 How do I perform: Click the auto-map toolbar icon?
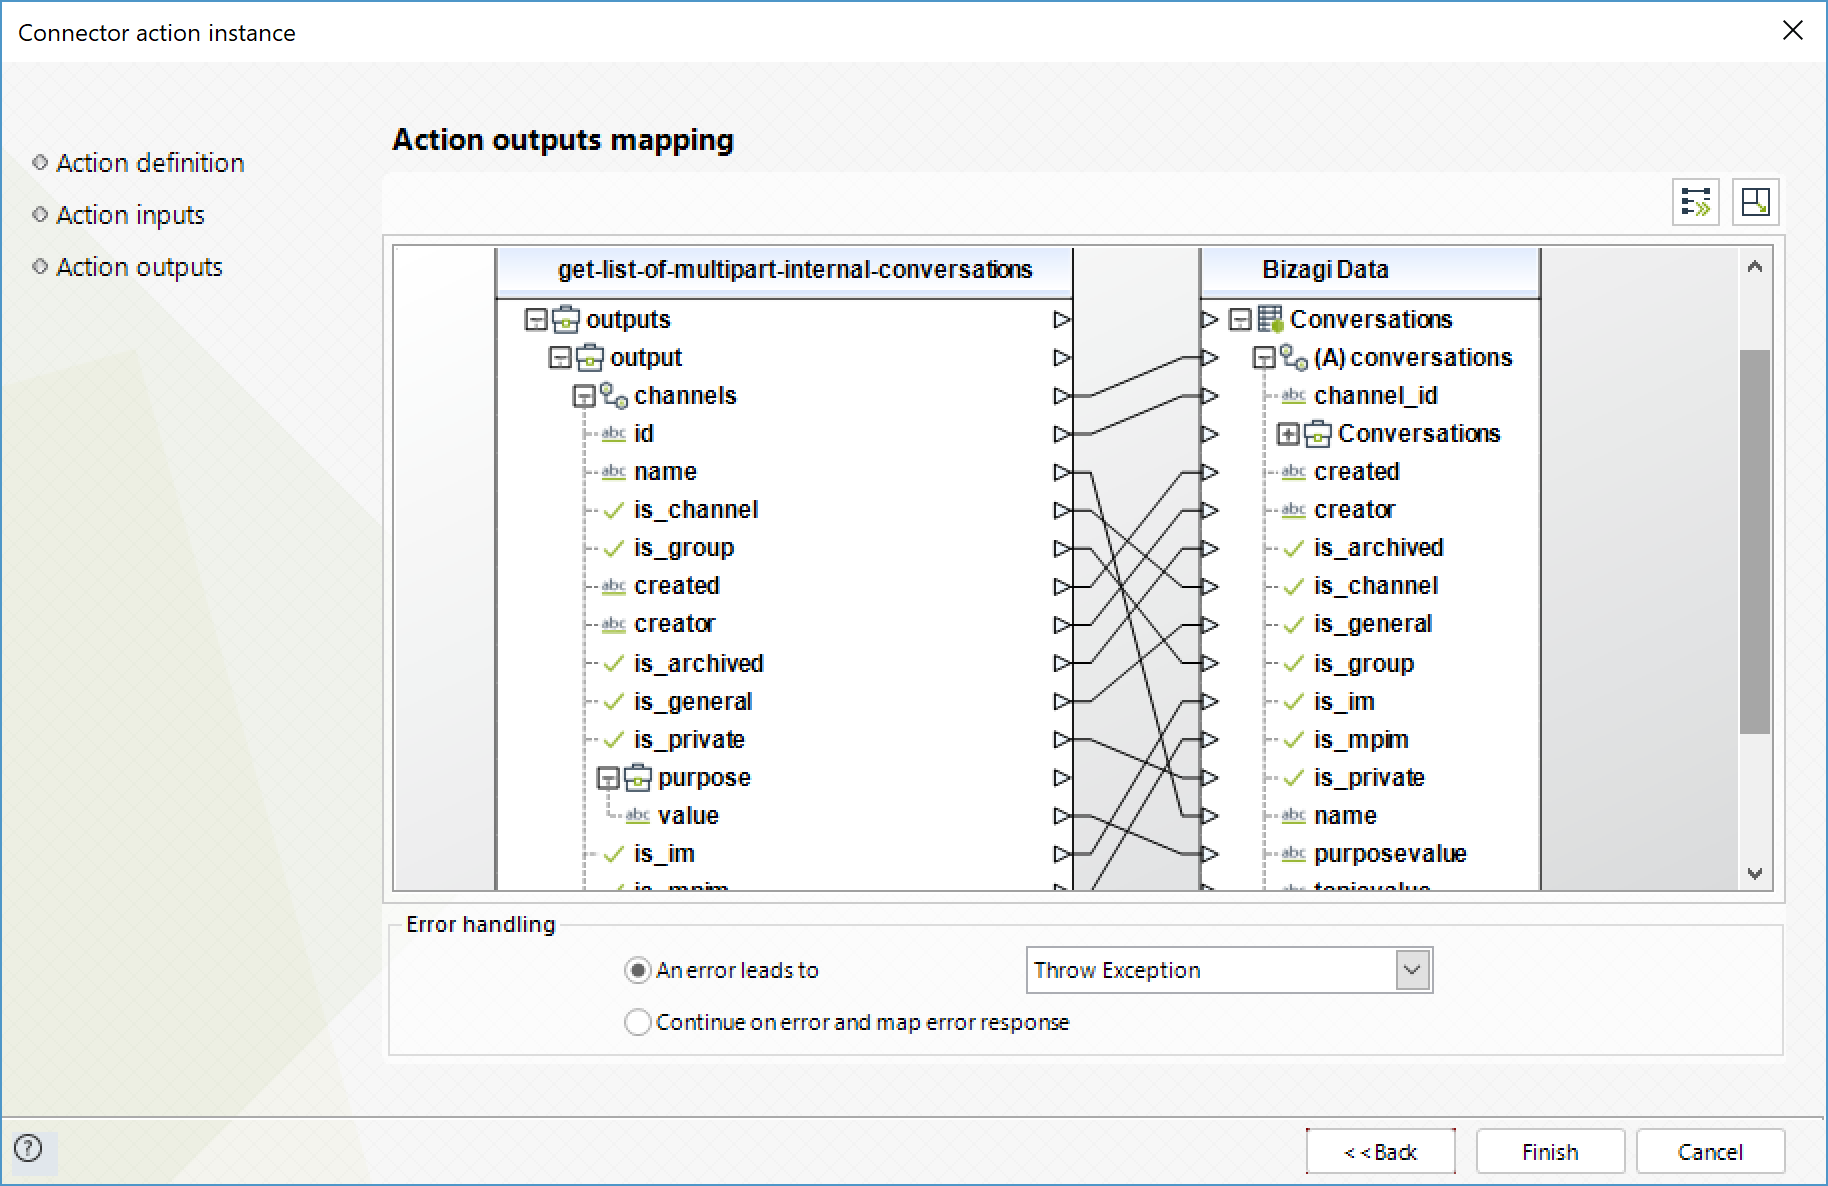pyautogui.click(x=1696, y=202)
